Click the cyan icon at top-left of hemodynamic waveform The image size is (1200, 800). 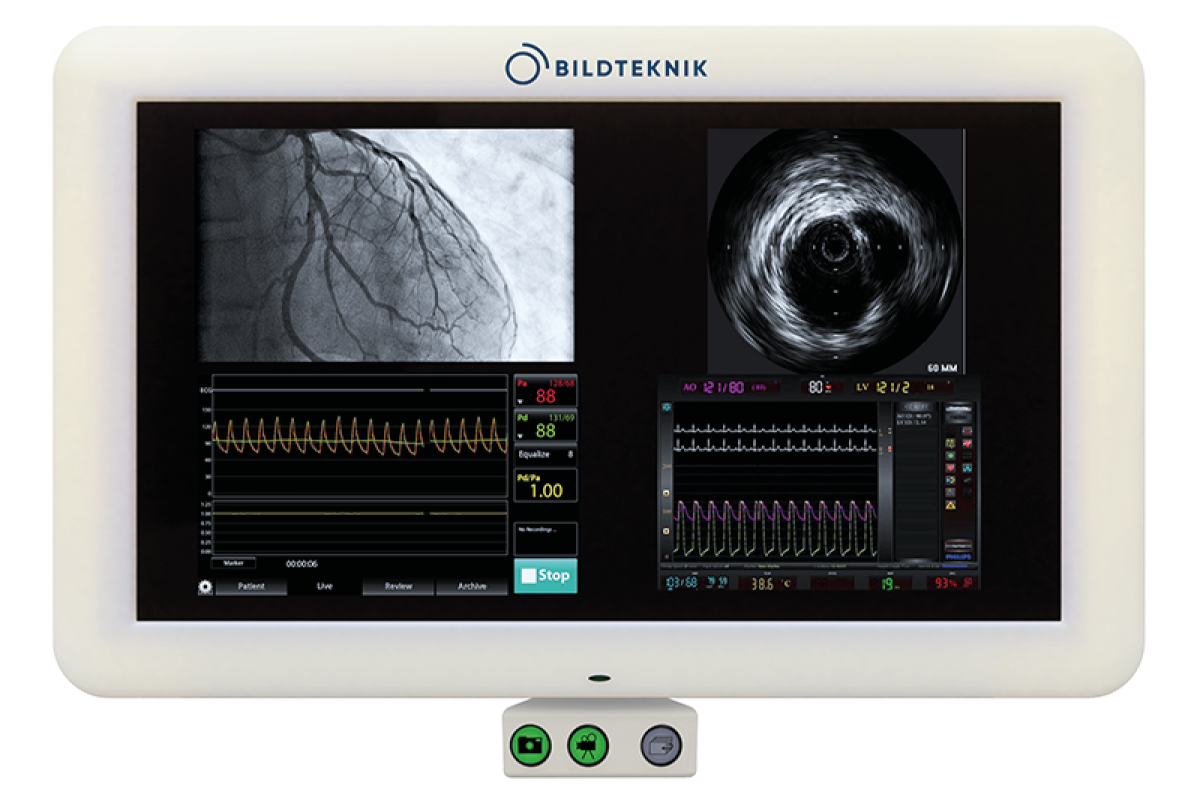667,408
